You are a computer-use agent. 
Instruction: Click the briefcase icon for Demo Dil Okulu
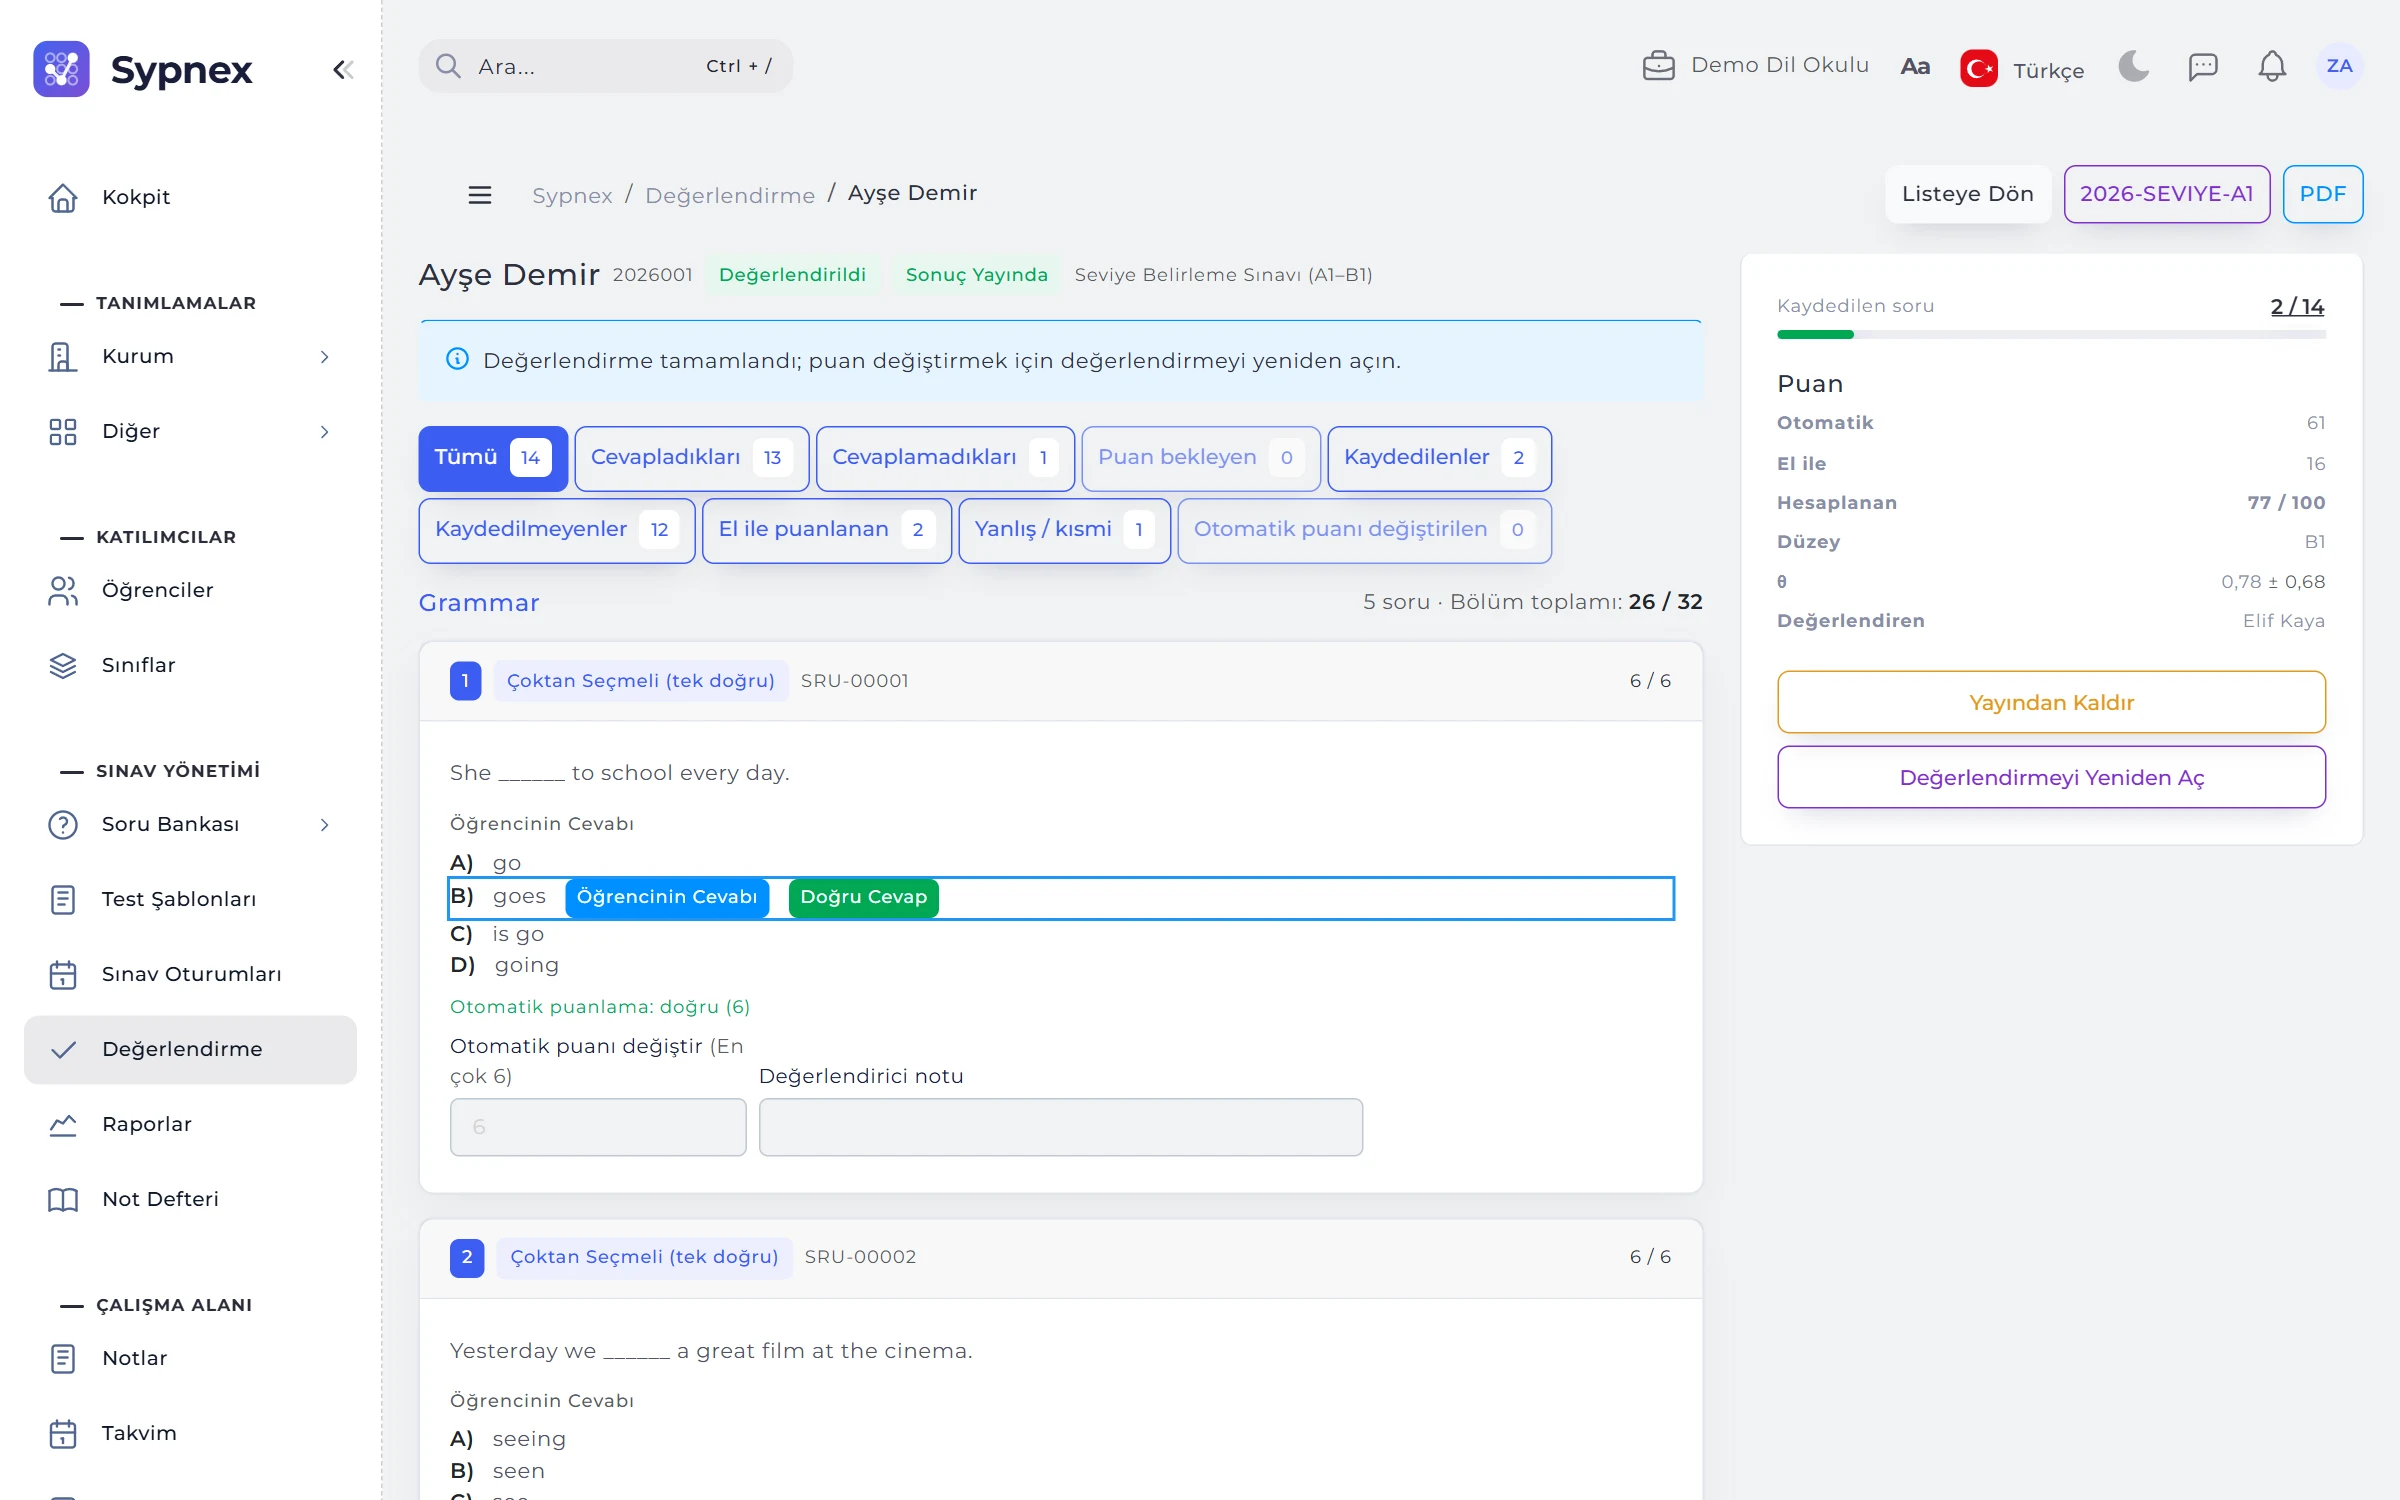1658,65
